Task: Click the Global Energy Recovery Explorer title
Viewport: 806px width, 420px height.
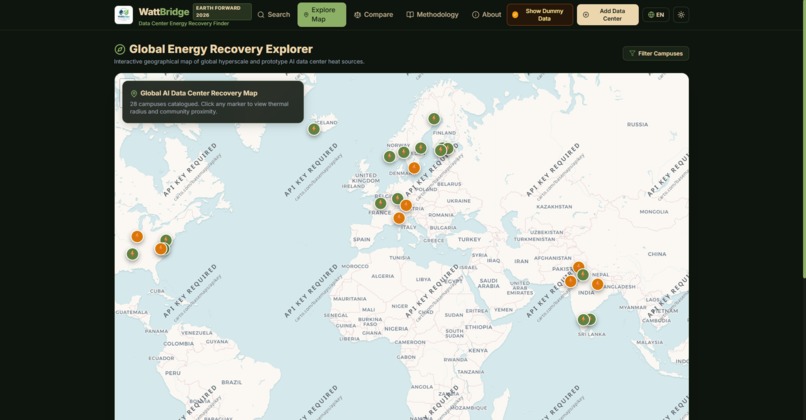Action: pyautogui.click(x=221, y=49)
